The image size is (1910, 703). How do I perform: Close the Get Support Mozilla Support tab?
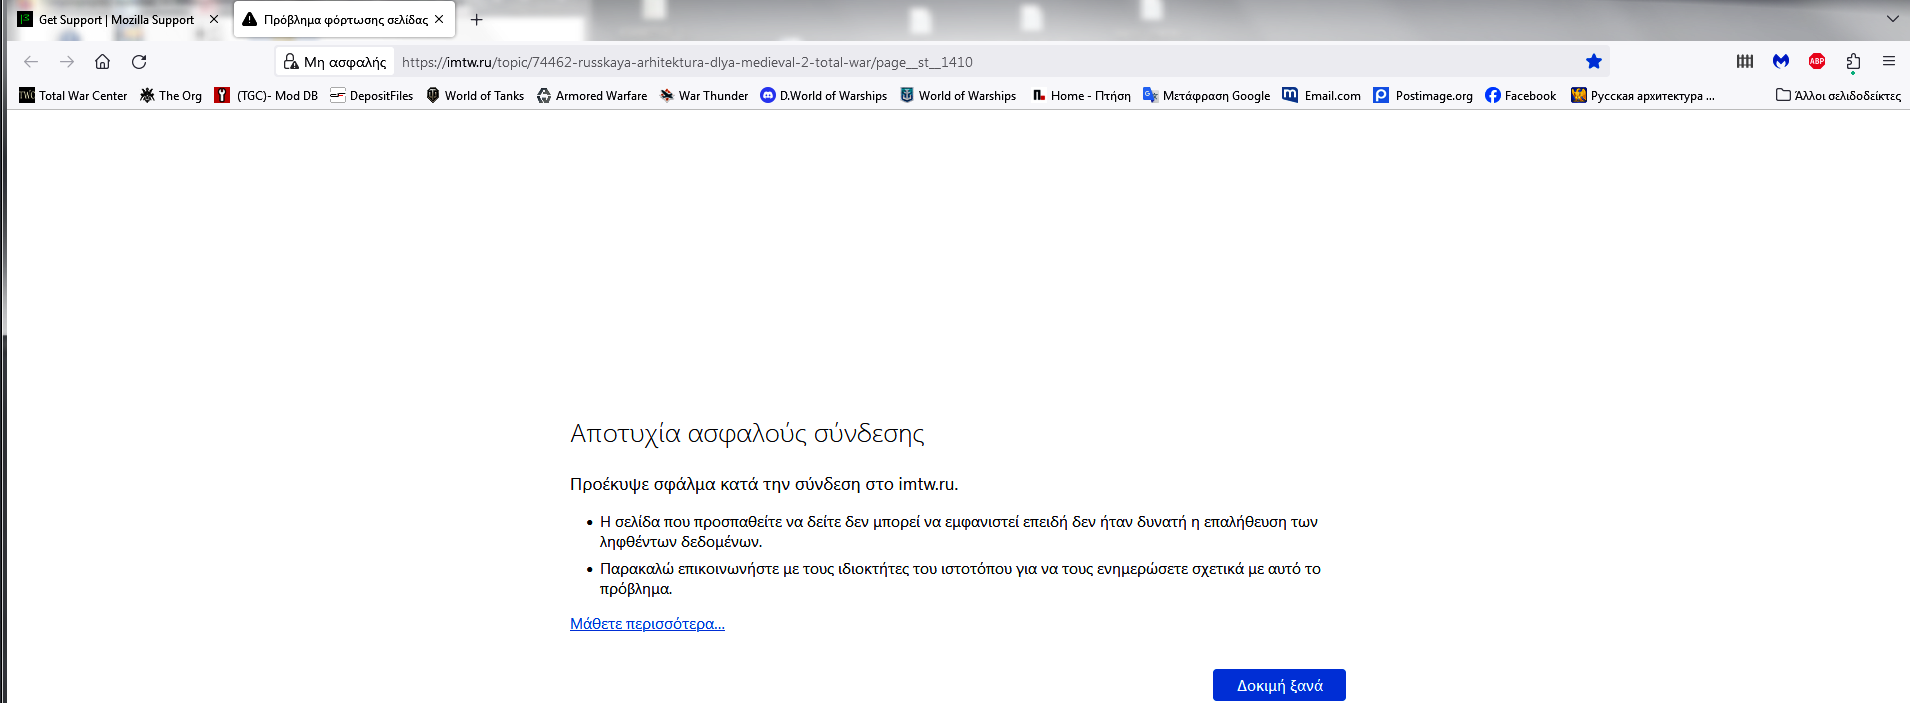[x=214, y=19]
